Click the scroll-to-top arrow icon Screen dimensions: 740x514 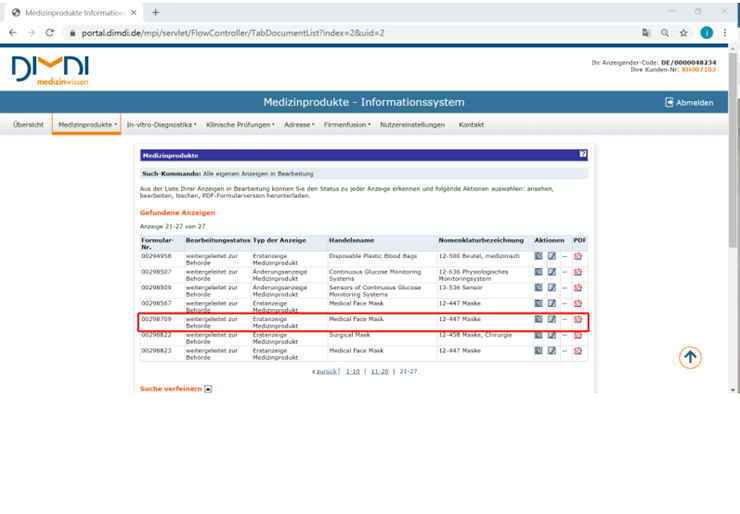(690, 357)
